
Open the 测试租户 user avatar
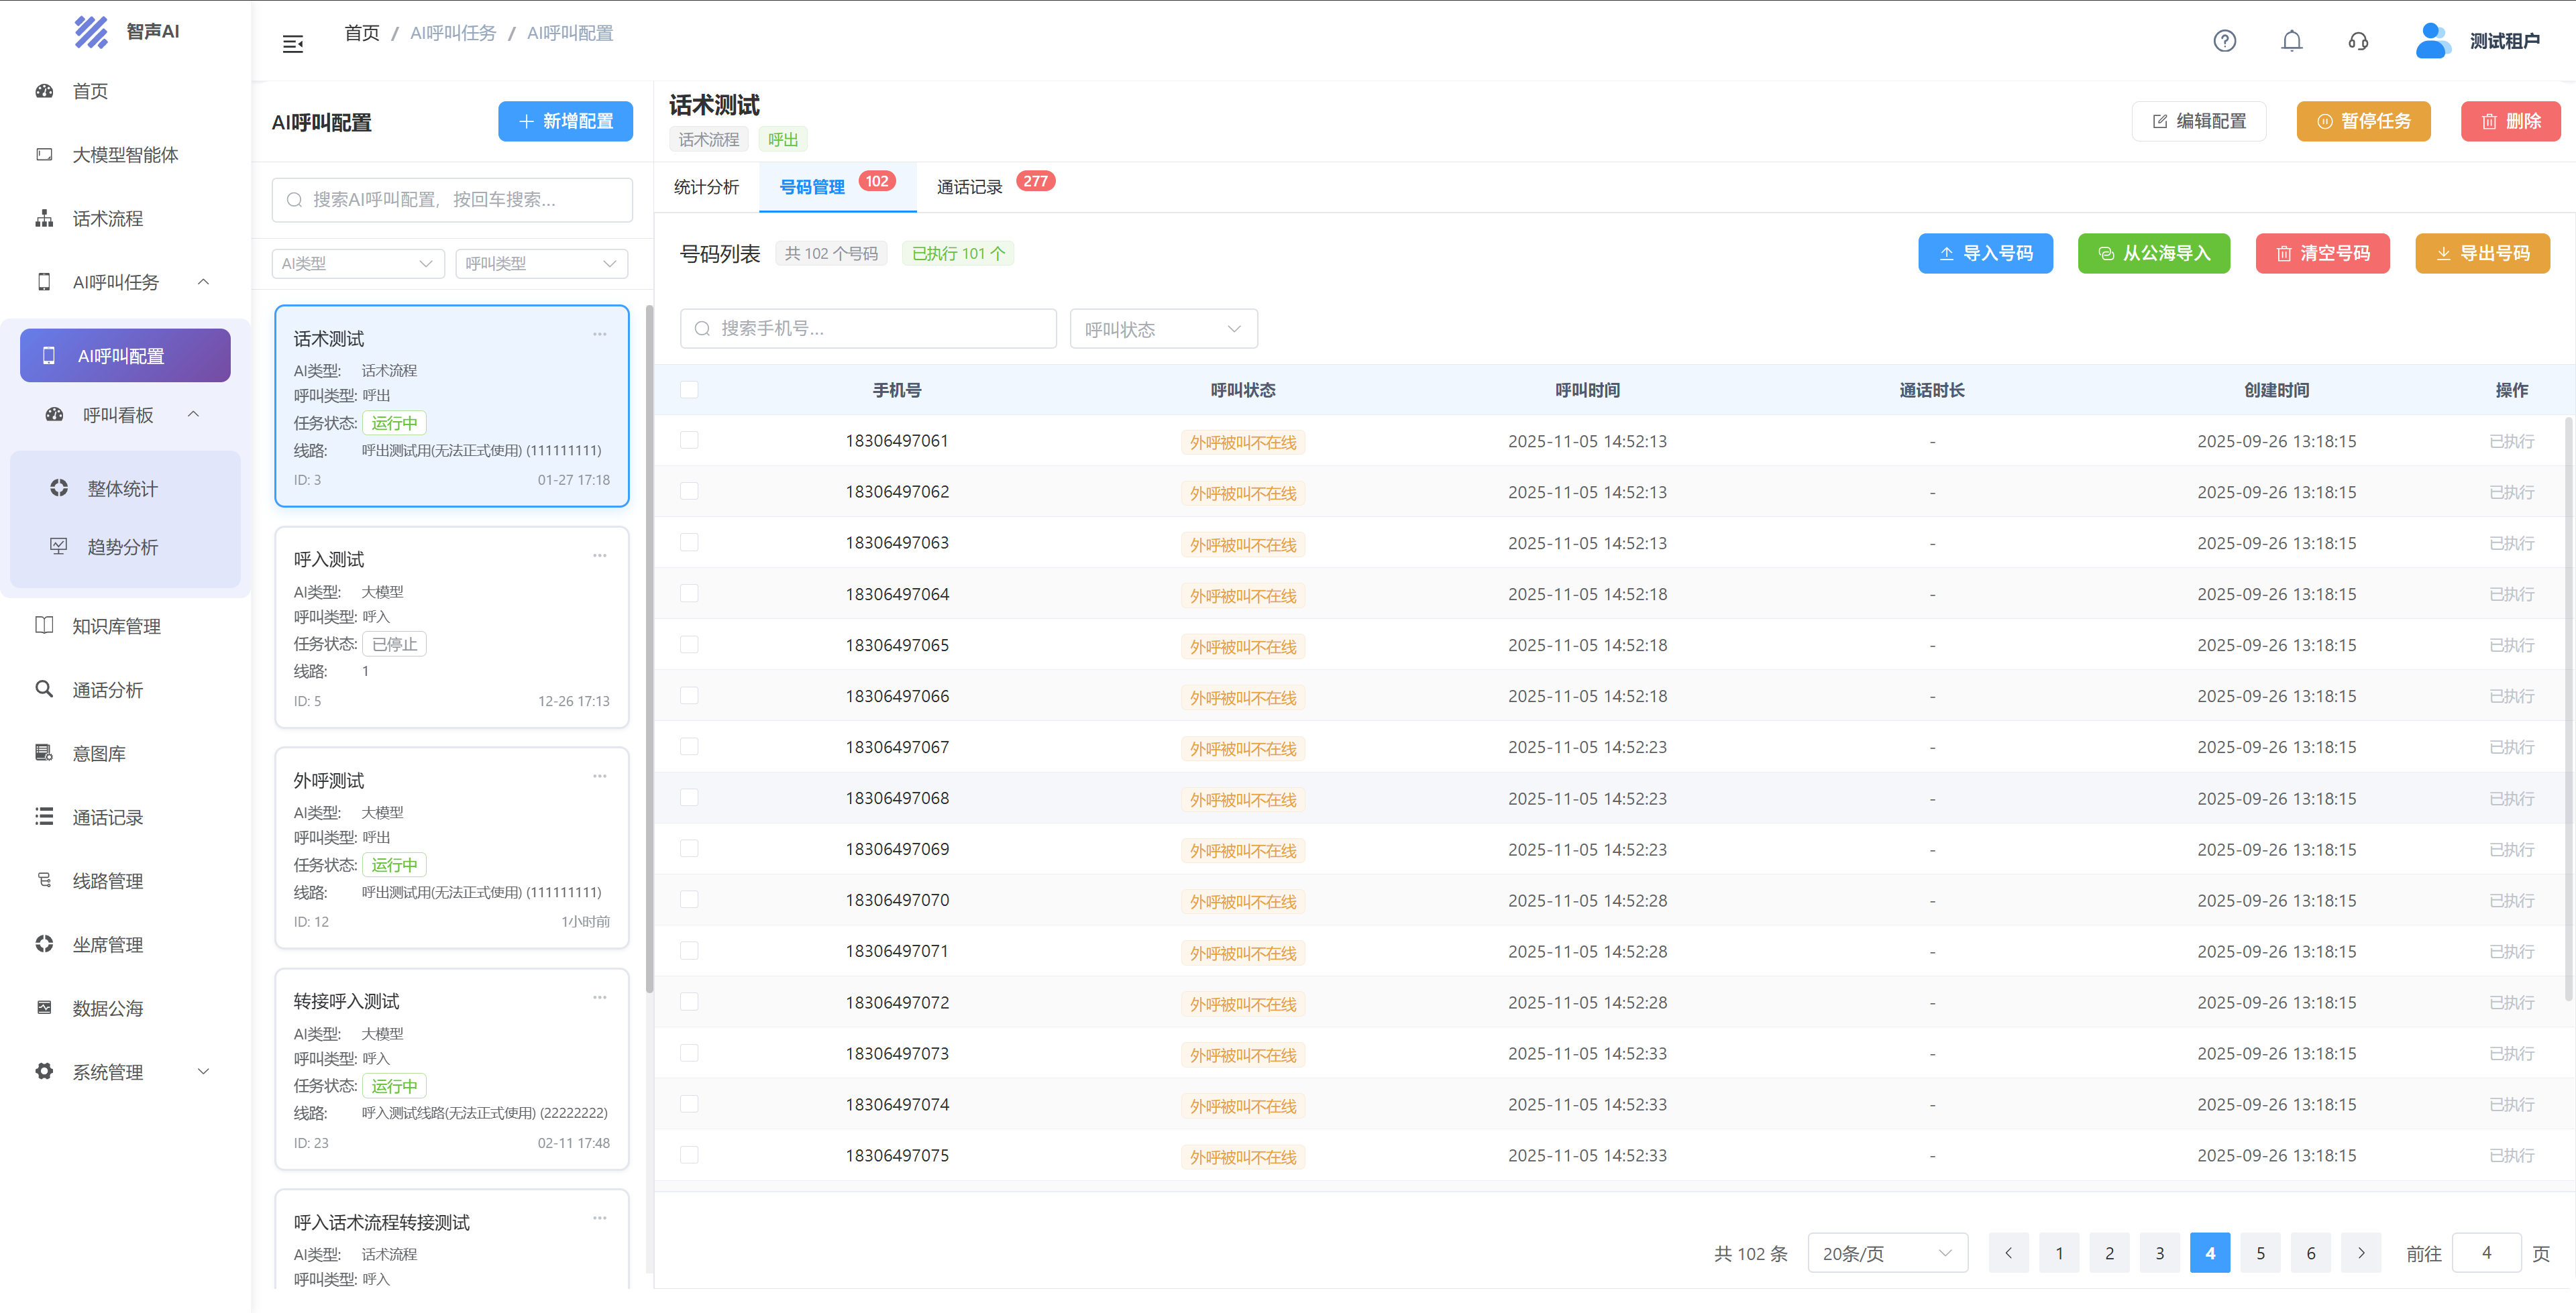click(x=2431, y=41)
